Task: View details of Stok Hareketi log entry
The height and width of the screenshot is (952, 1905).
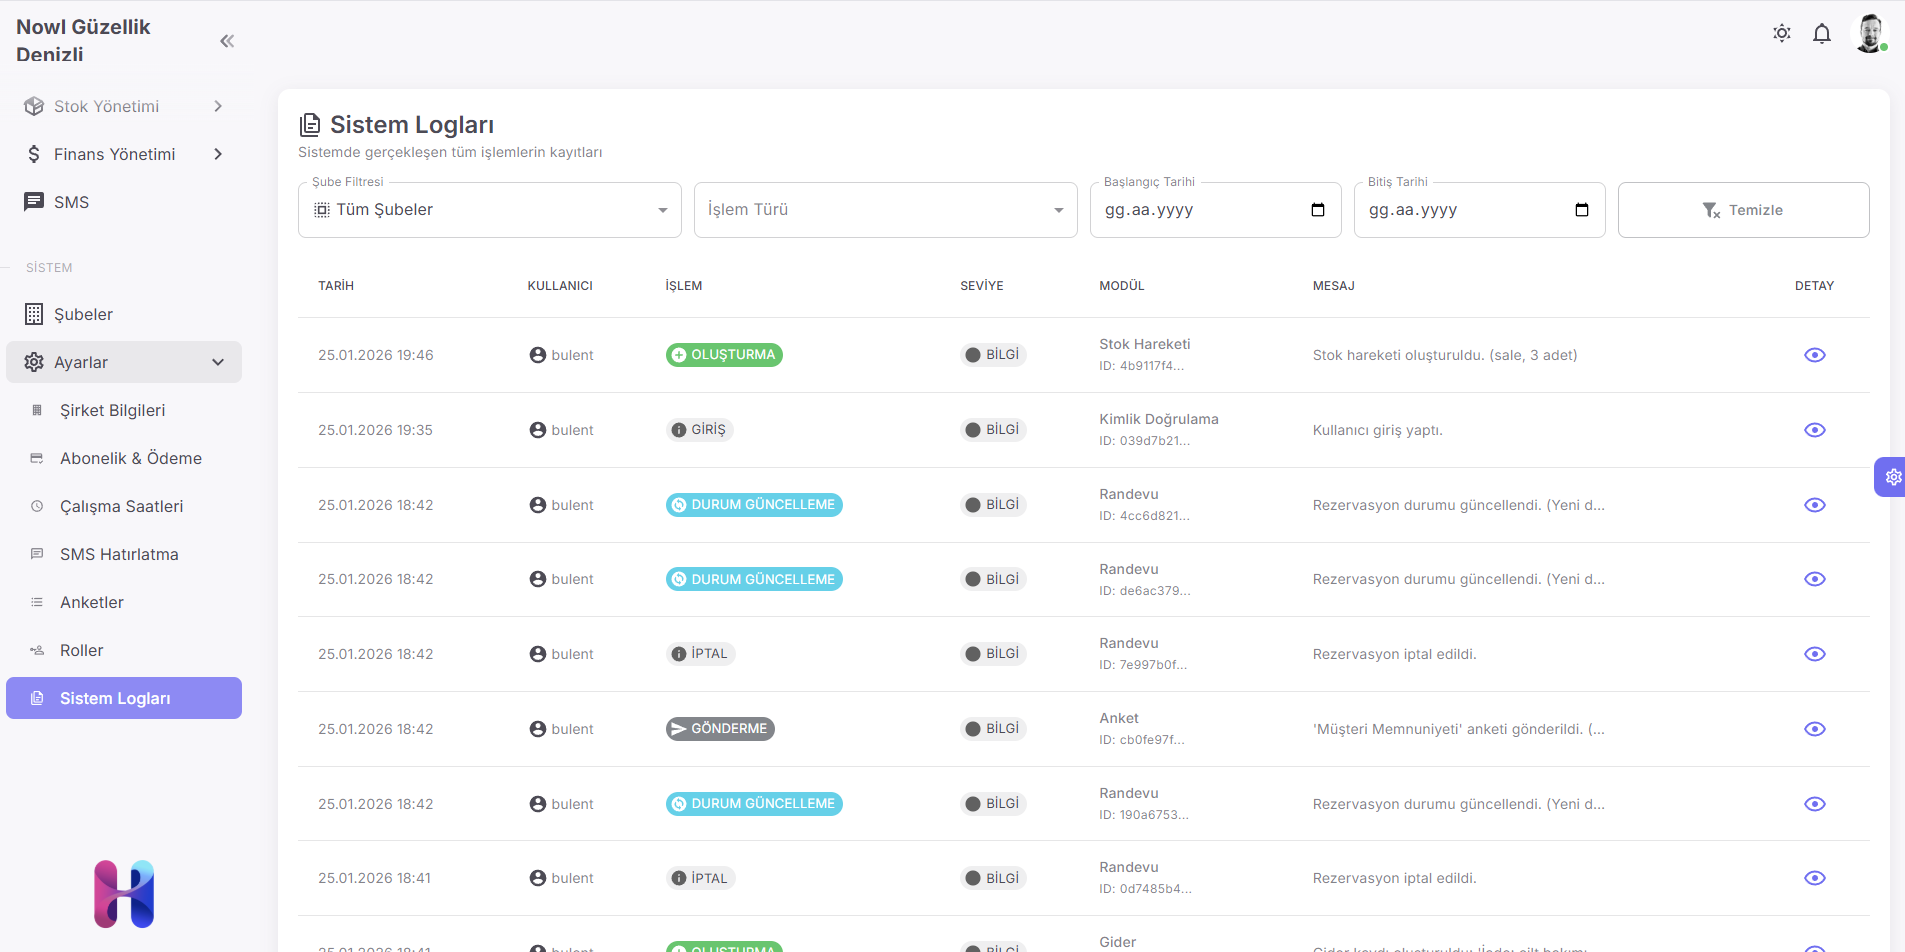Action: 1814,355
